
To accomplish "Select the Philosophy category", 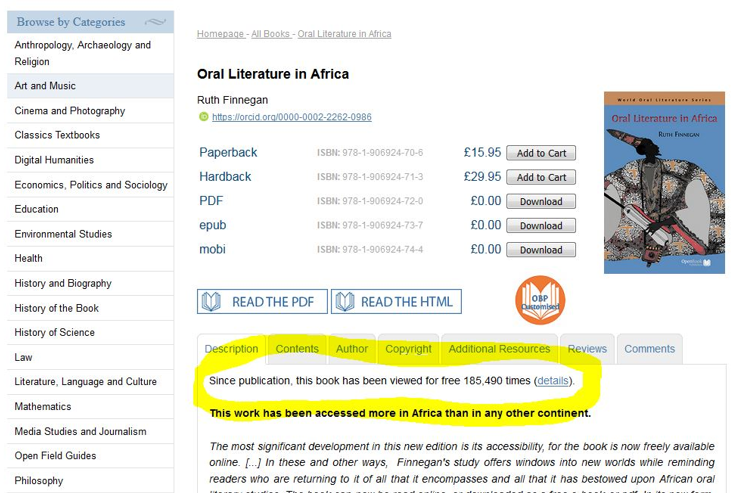I will tap(90, 481).
